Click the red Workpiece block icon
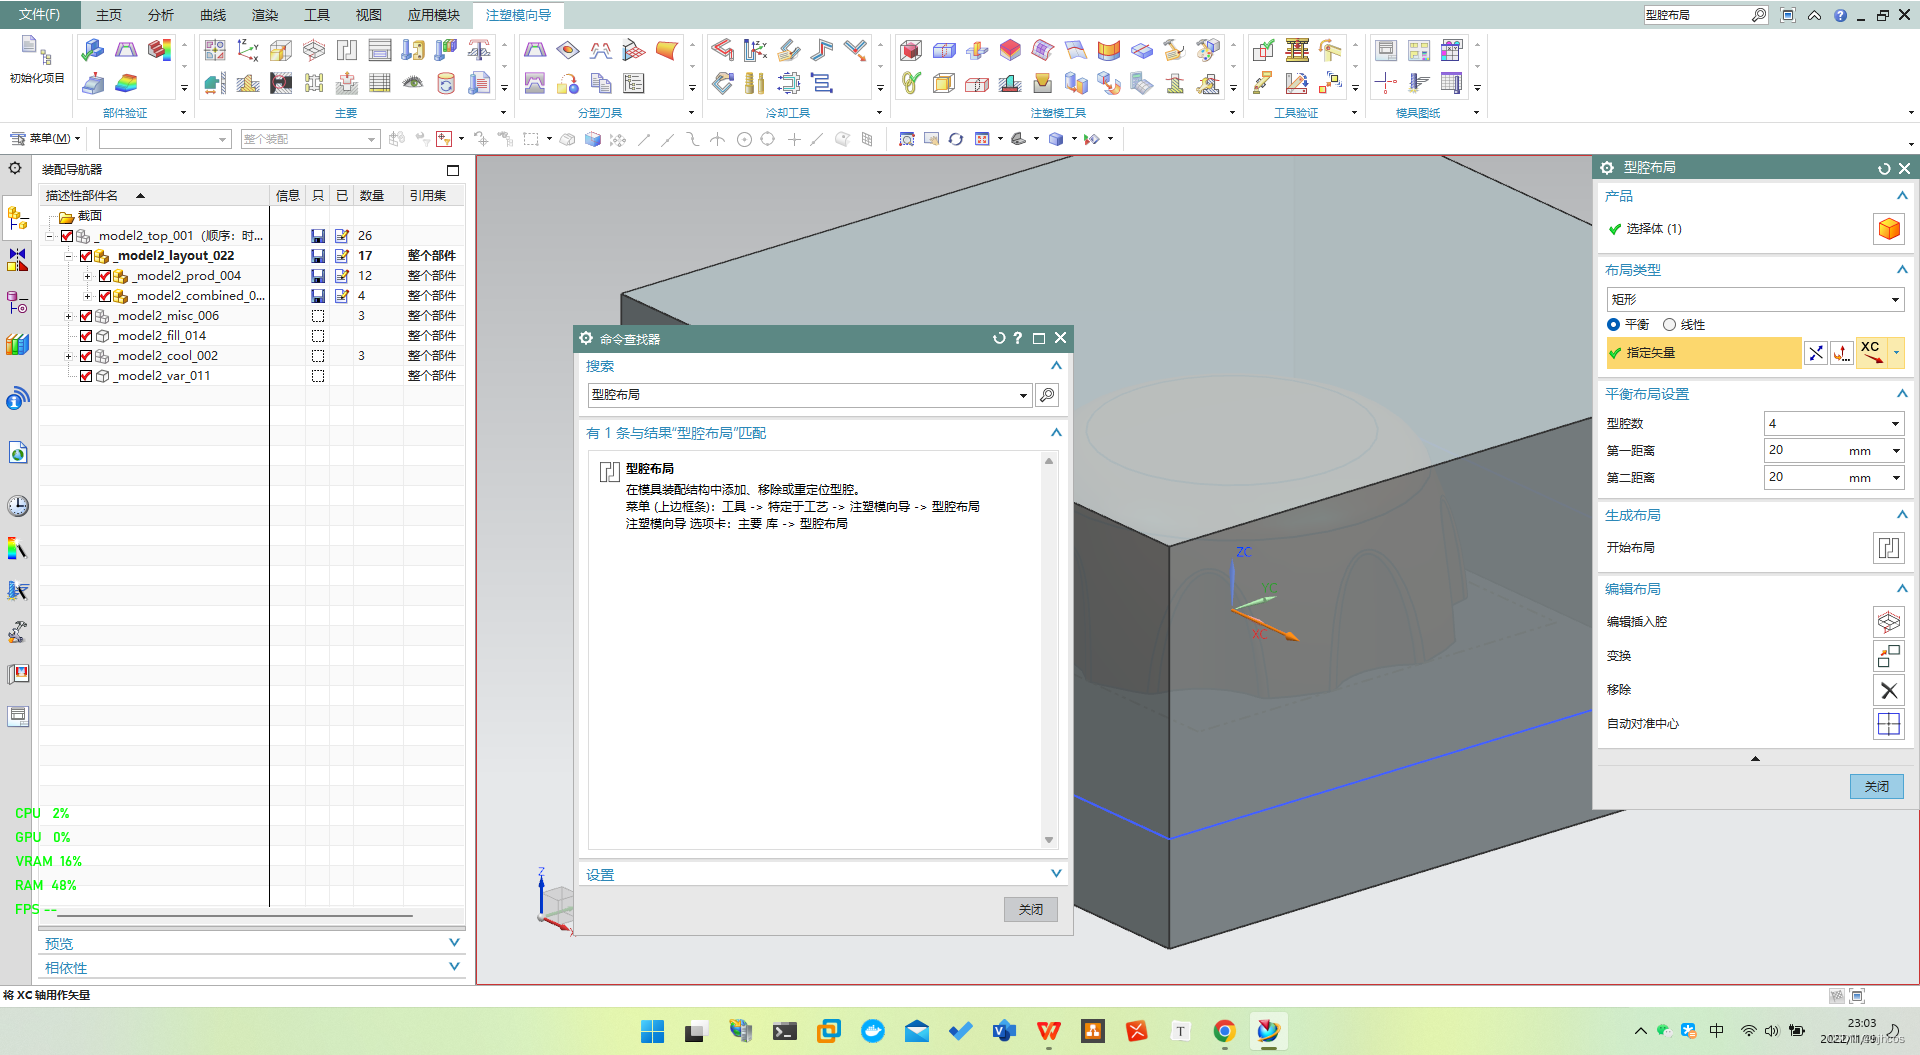Screen dimensions: 1920x1055 [910, 50]
